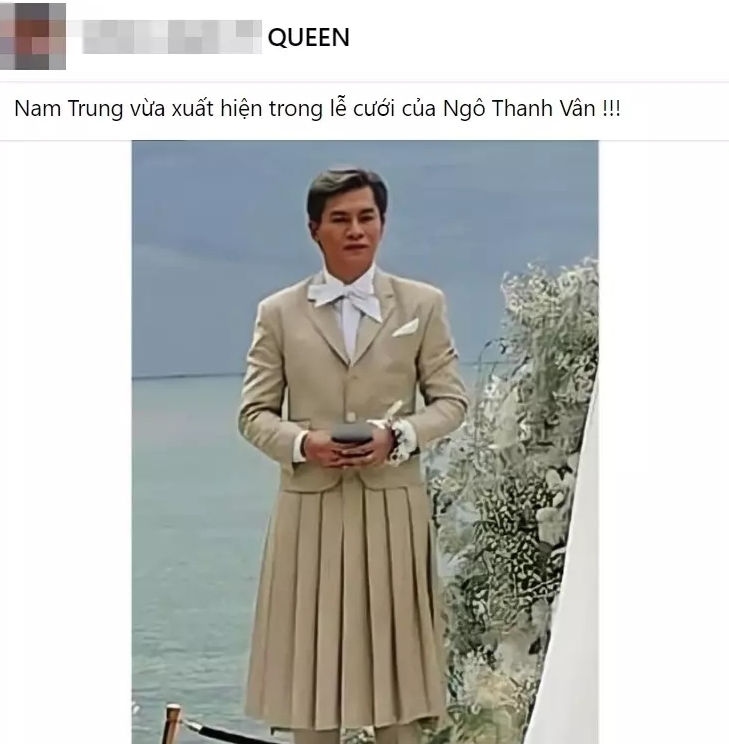729x744 pixels.
Task: Click the phone held in hands
Action: [350, 433]
